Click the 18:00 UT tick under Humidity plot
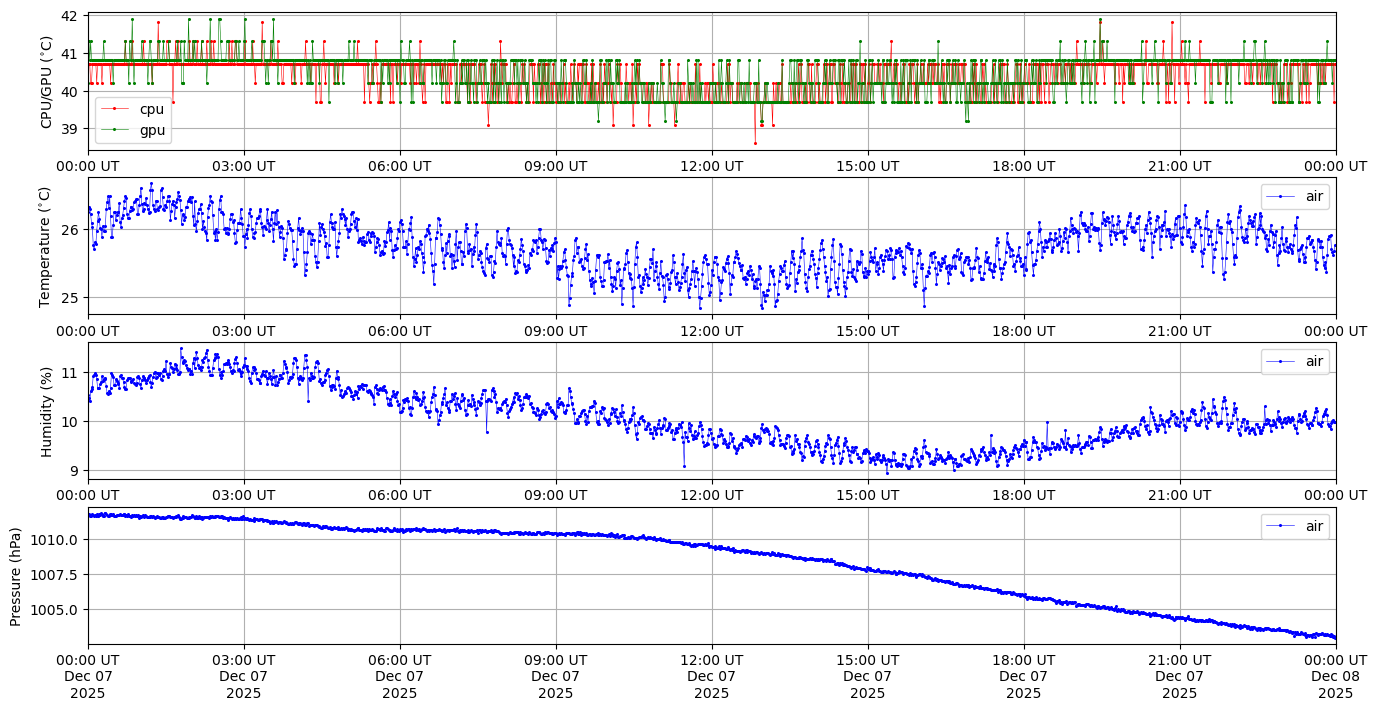 point(1023,496)
